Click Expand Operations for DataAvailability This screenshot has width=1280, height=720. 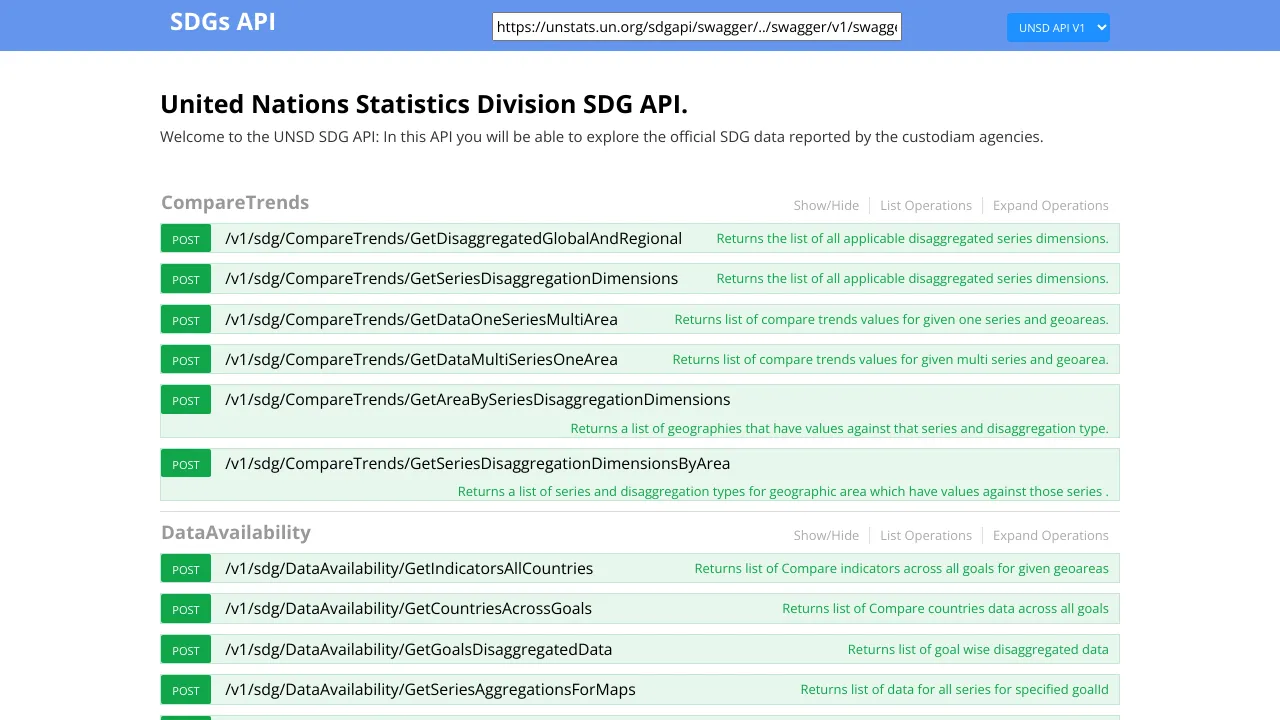click(x=1051, y=535)
